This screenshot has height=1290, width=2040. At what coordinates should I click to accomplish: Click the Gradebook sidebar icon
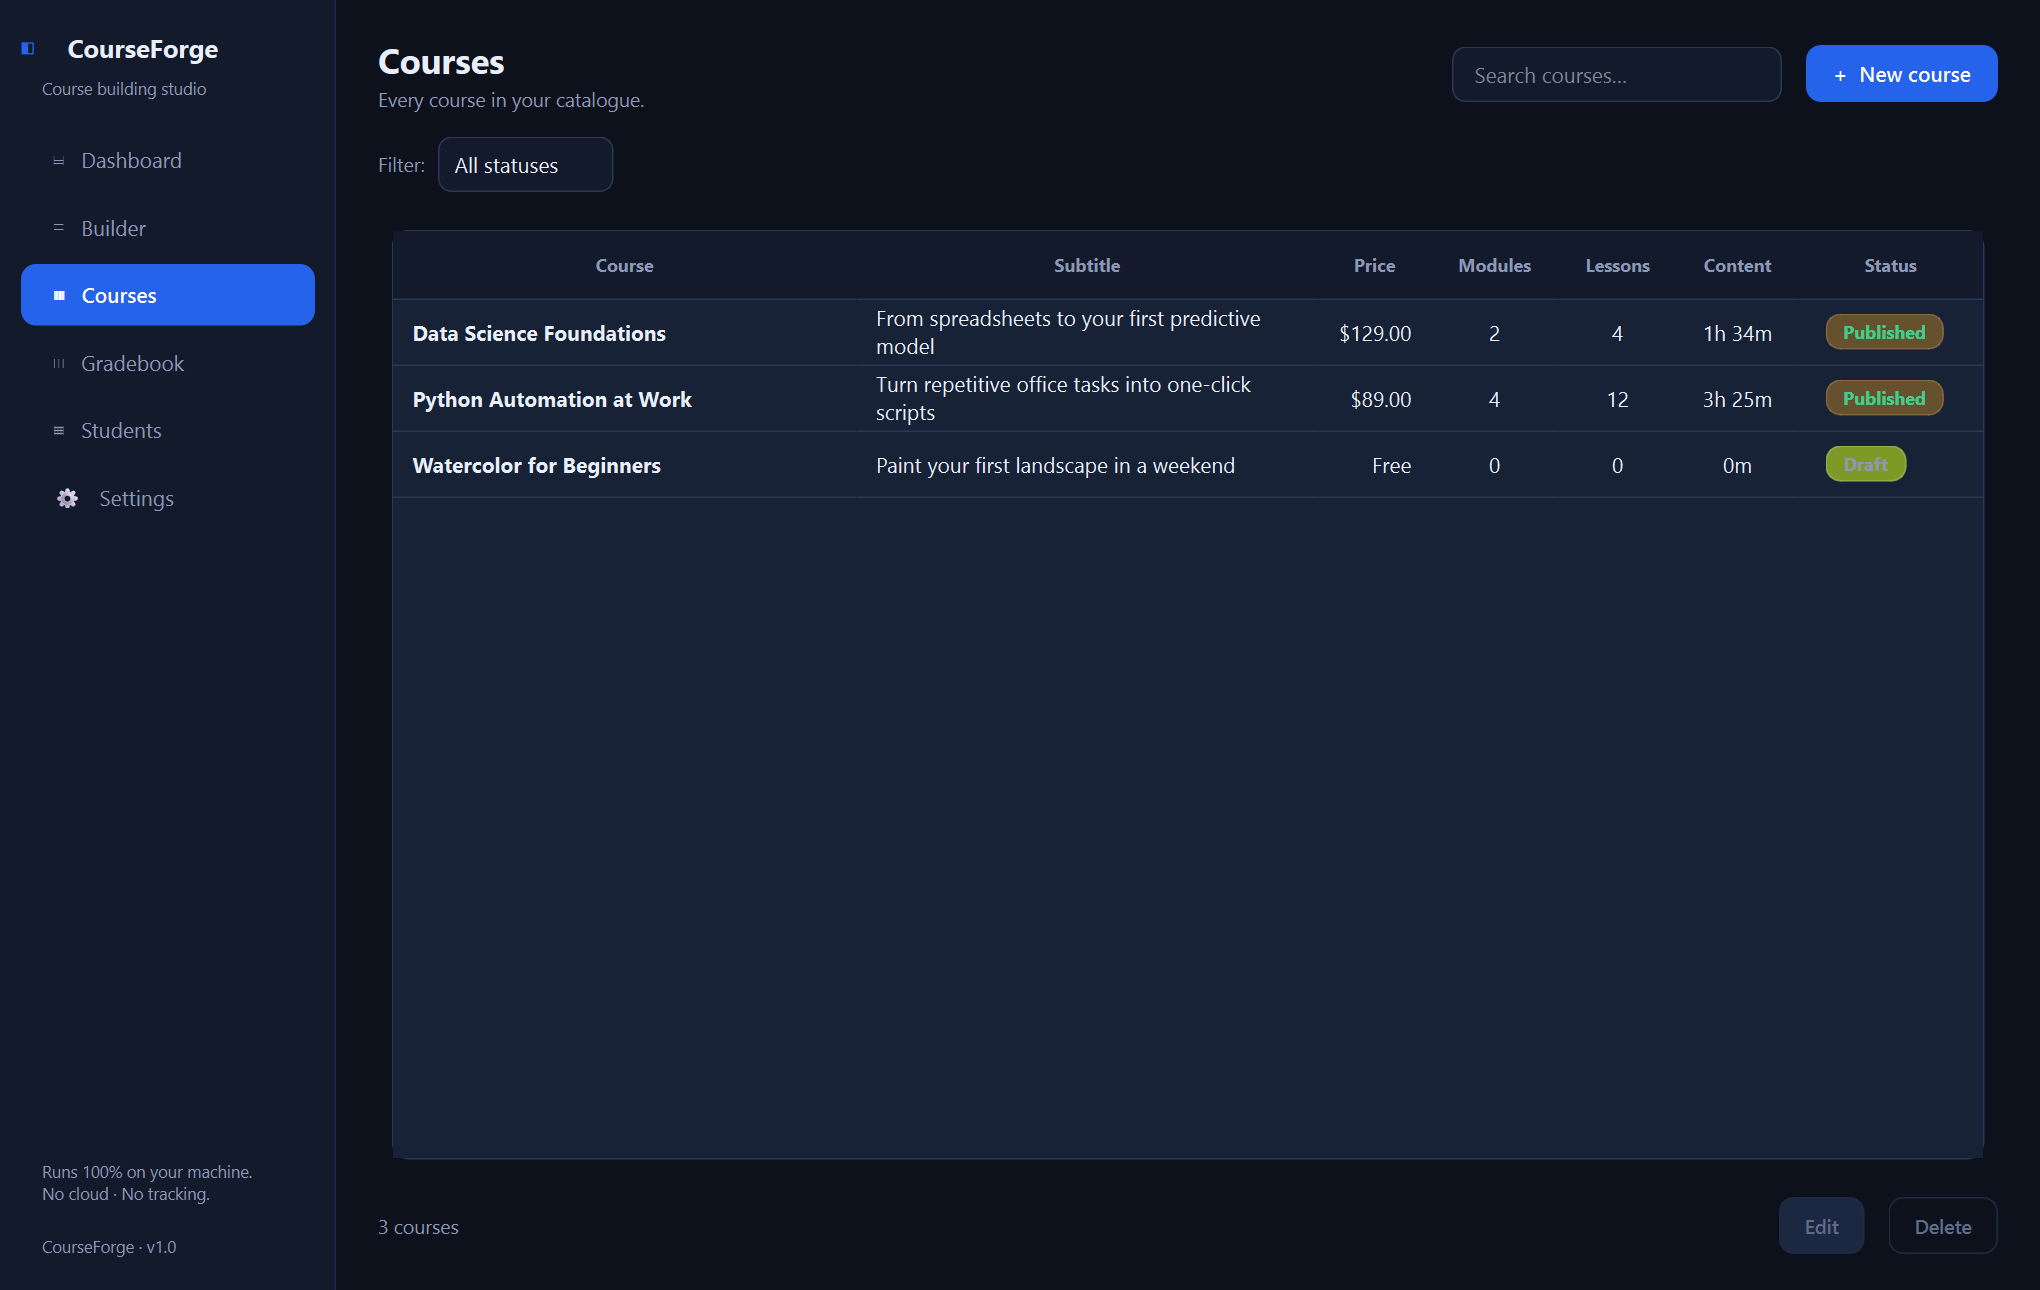pyautogui.click(x=59, y=364)
